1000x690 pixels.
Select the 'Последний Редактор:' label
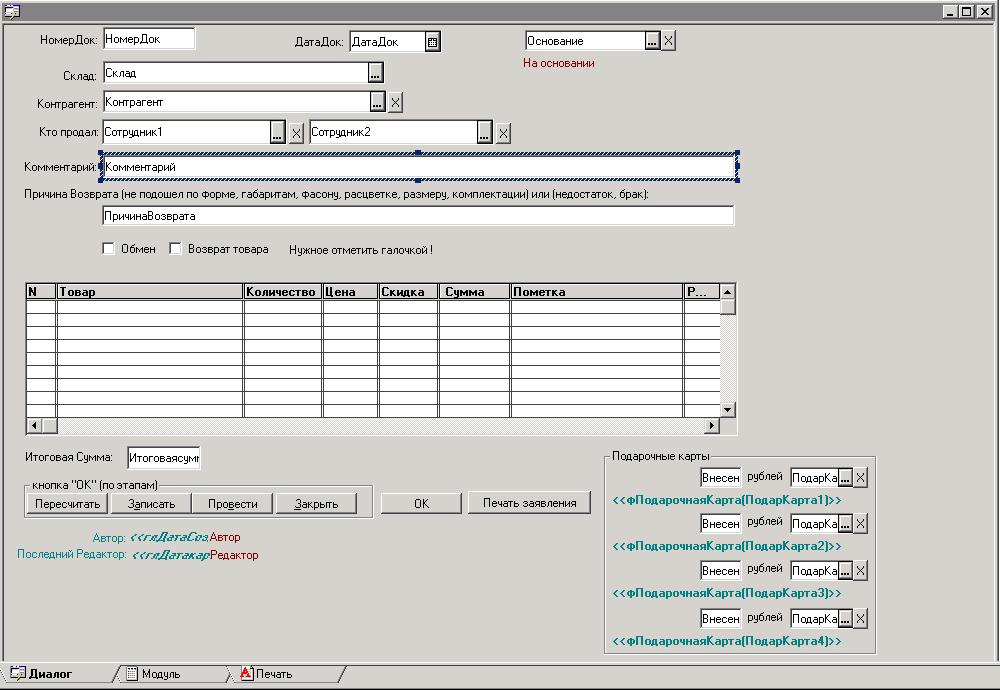point(71,554)
